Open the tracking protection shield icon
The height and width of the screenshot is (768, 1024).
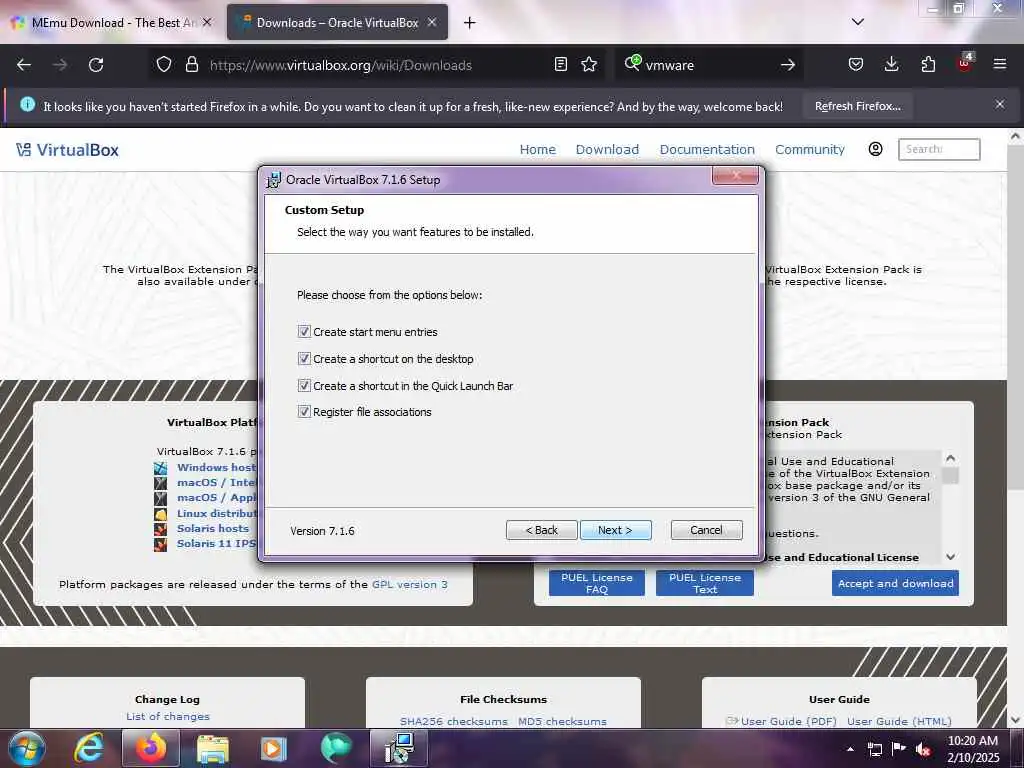click(164, 65)
